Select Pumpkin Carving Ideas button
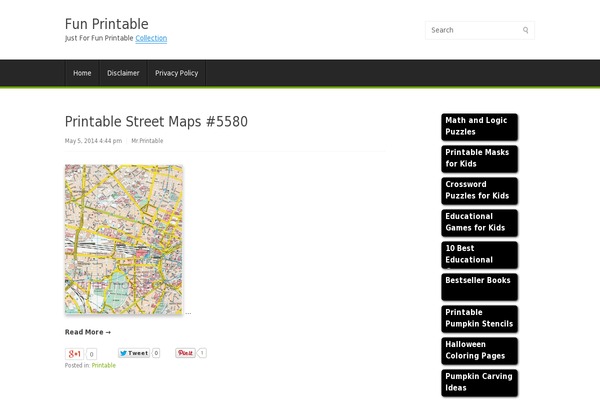Screen dimensions: 600x400 click(479, 382)
